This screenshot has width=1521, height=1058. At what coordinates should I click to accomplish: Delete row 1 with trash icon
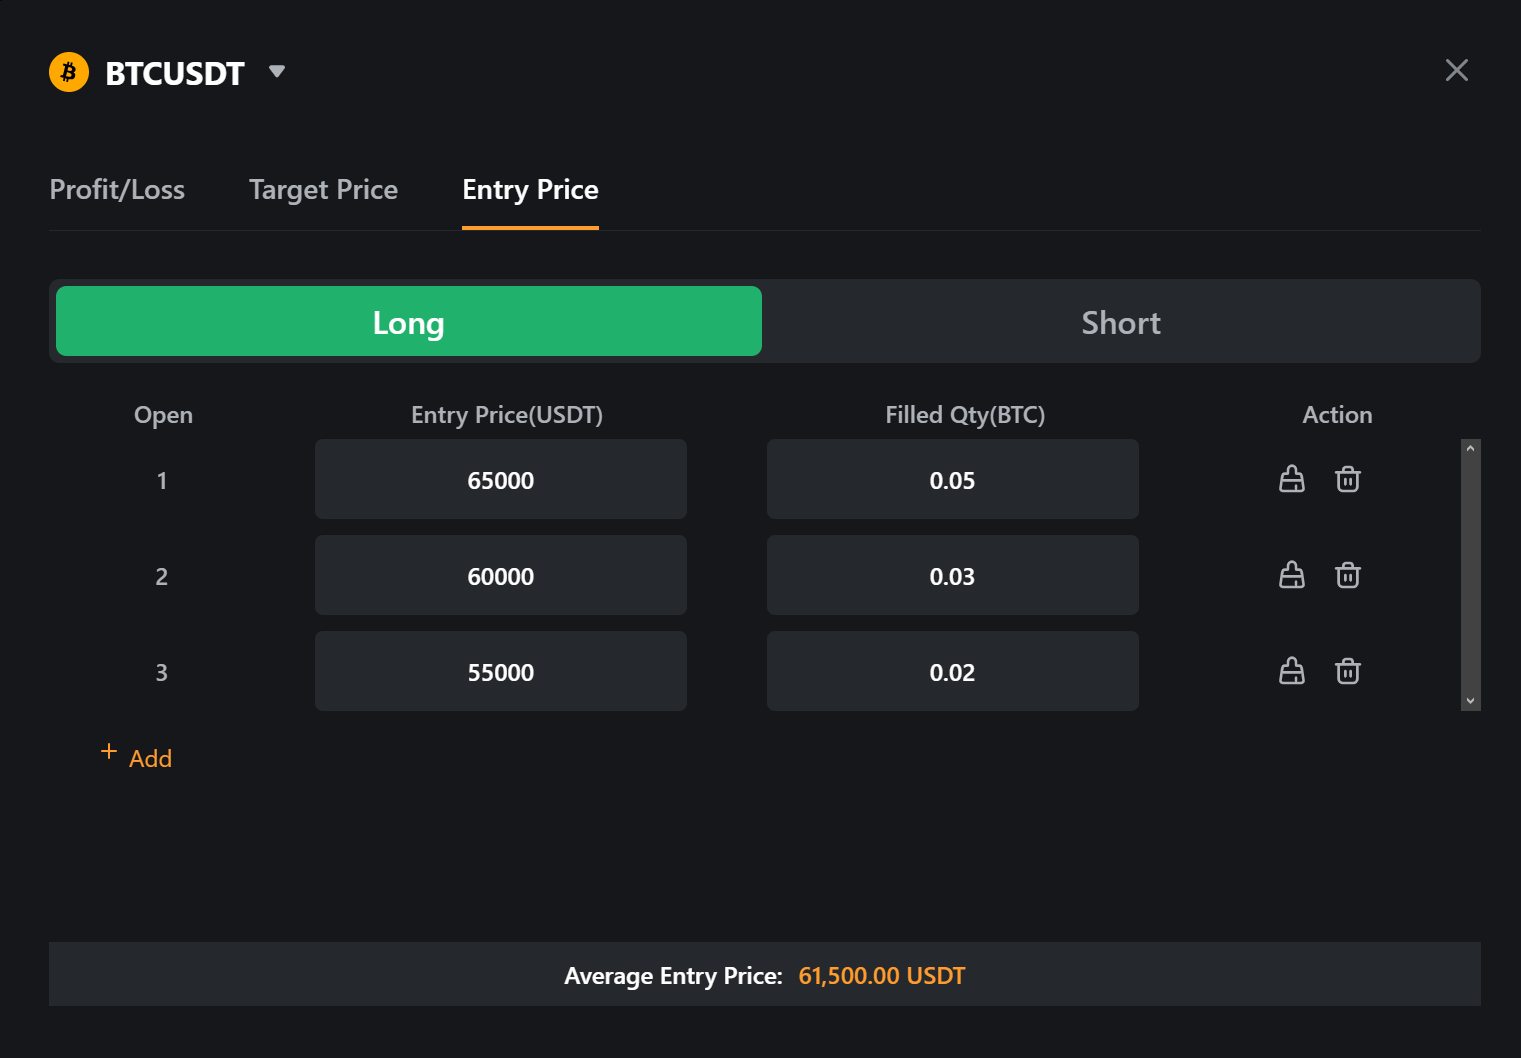click(x=1348, y=479)
